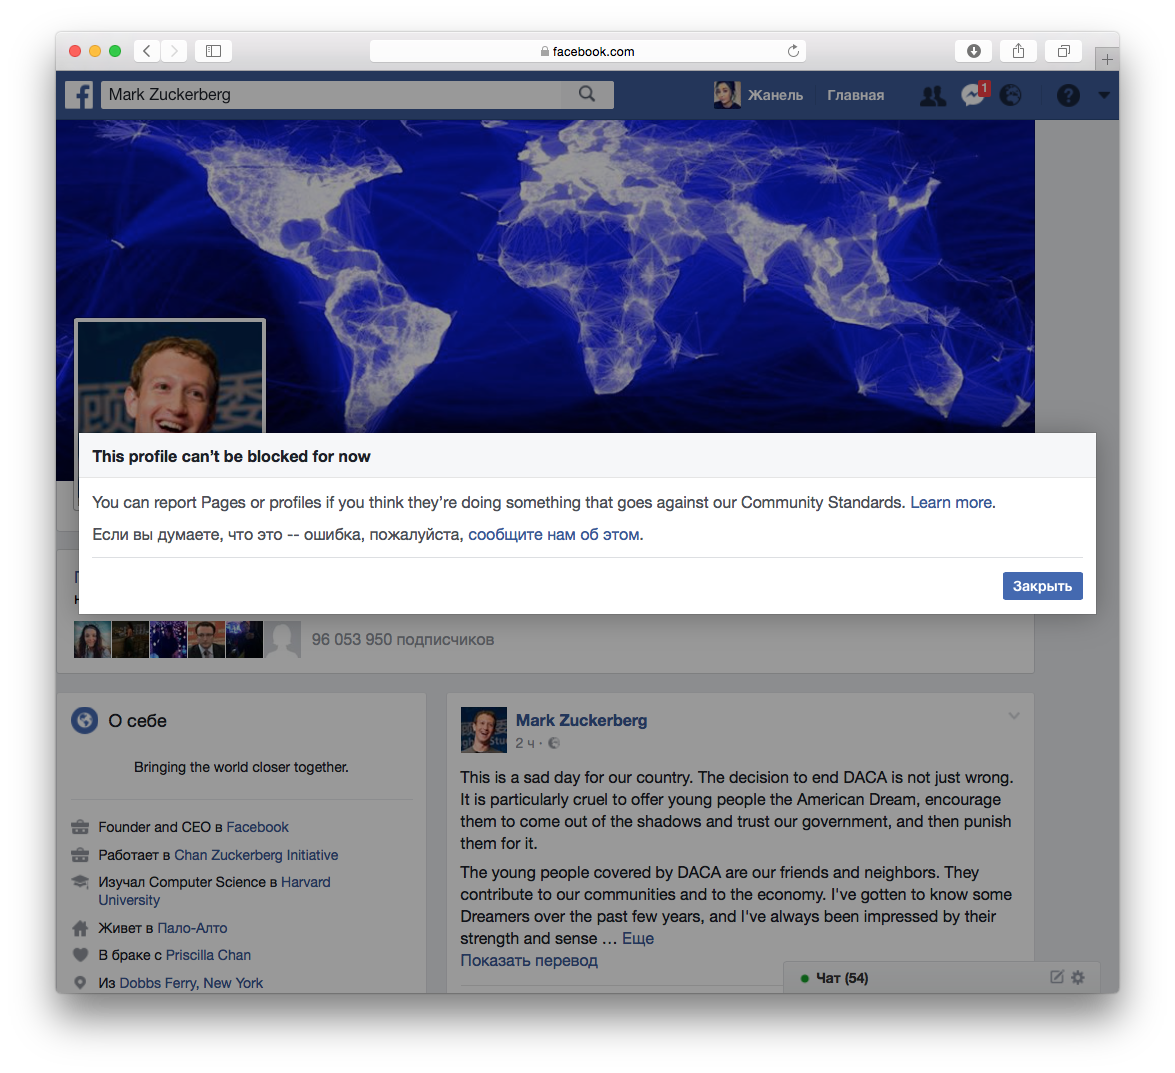
Task: Open the help question mark icon
Action: (x=1068, y=95)
